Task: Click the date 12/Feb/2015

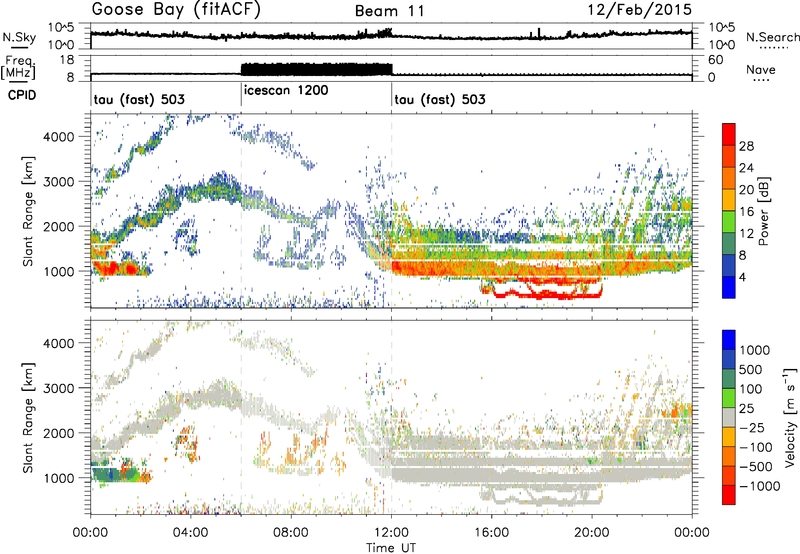Action: pos(639,10)
